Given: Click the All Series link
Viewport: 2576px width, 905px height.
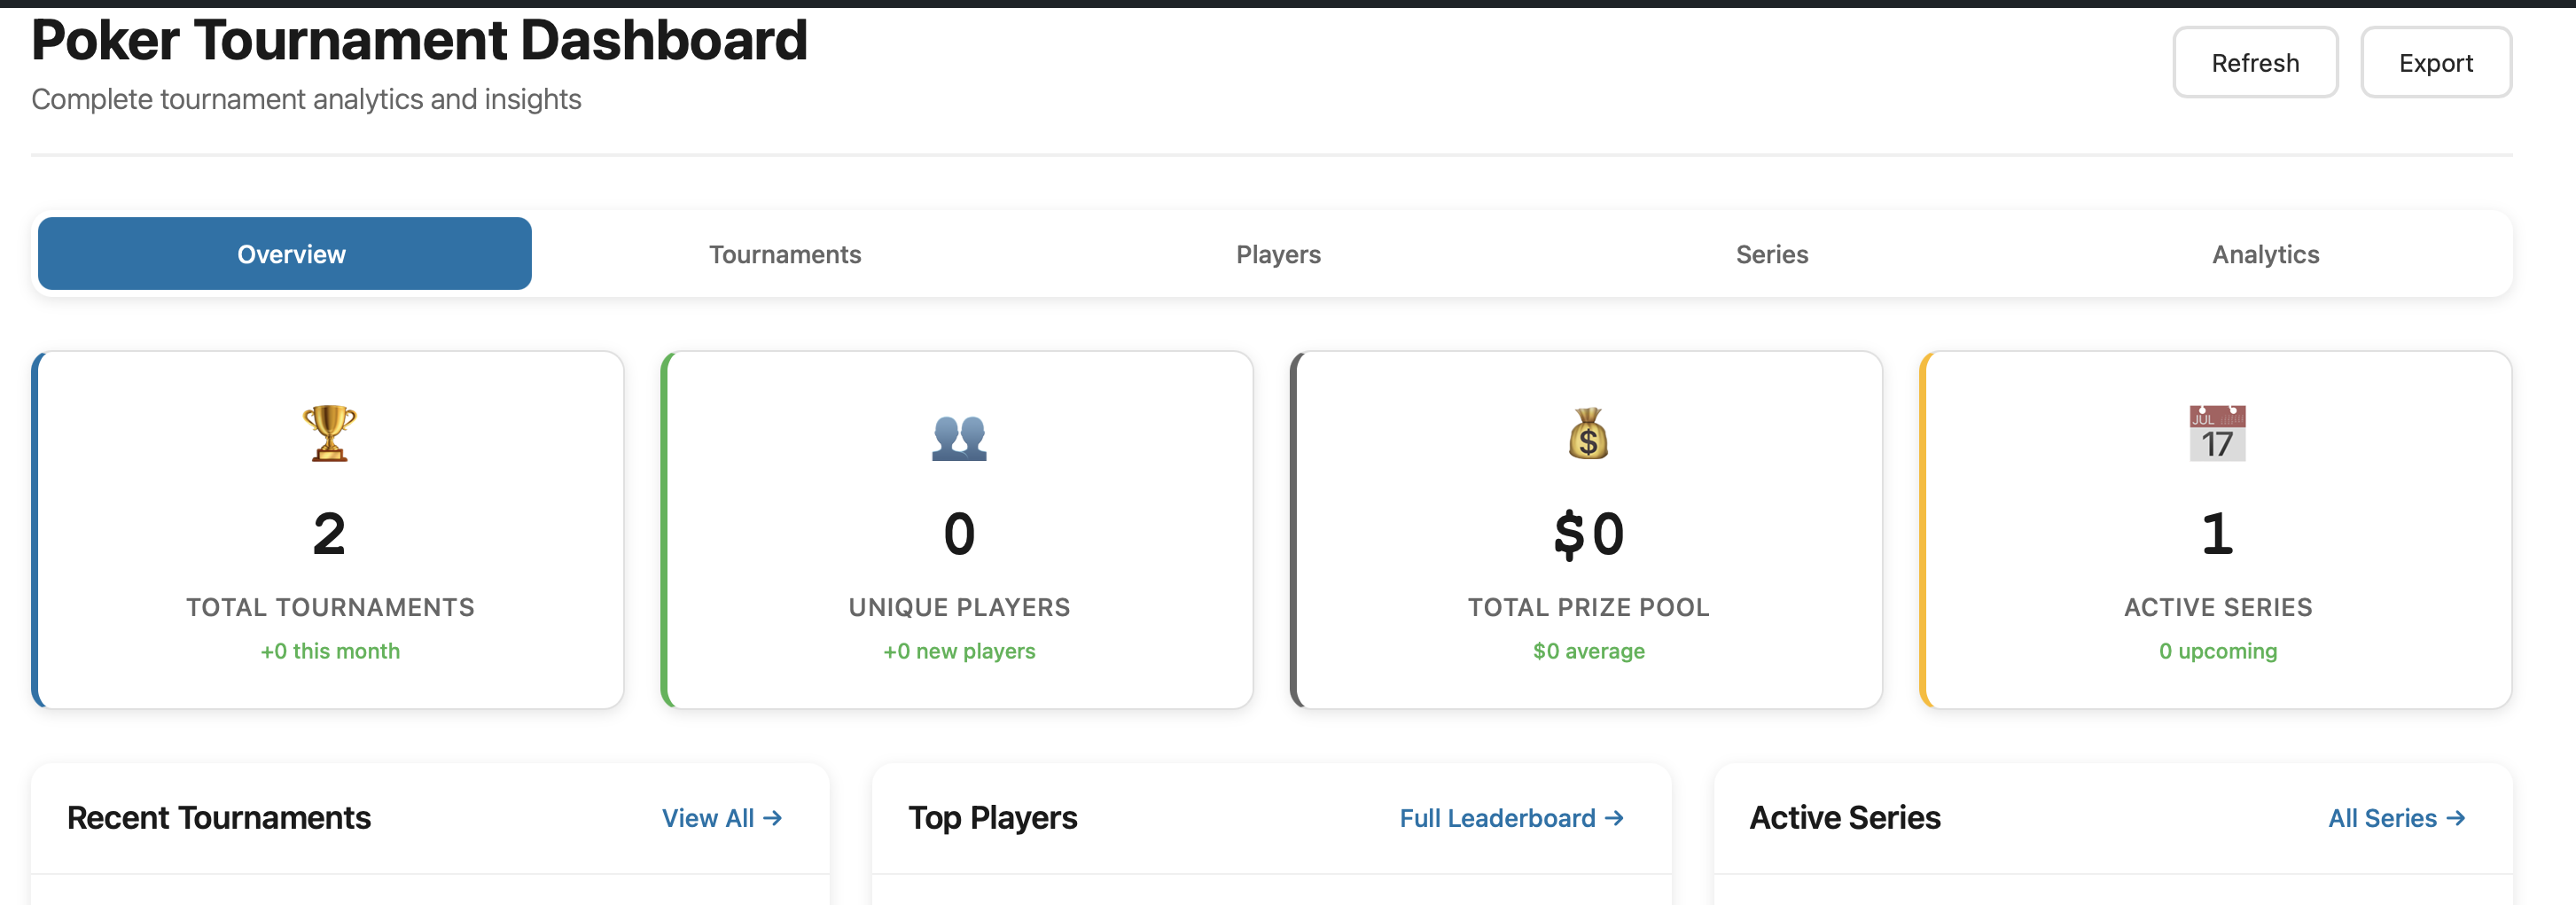Looking at the screenshot, I should click(x=2396, y=818).
